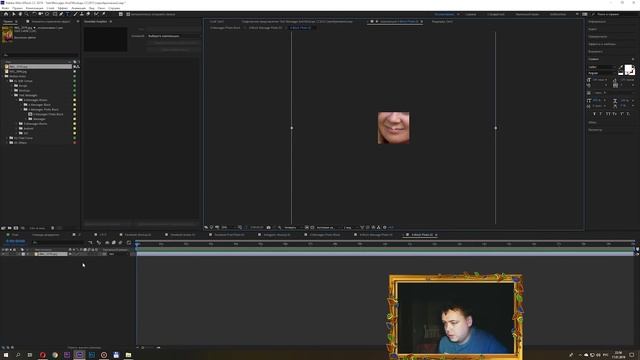Viewport: 640px width, 360px height.
Task: Click the Windows Start button
Action: [6, 355]
